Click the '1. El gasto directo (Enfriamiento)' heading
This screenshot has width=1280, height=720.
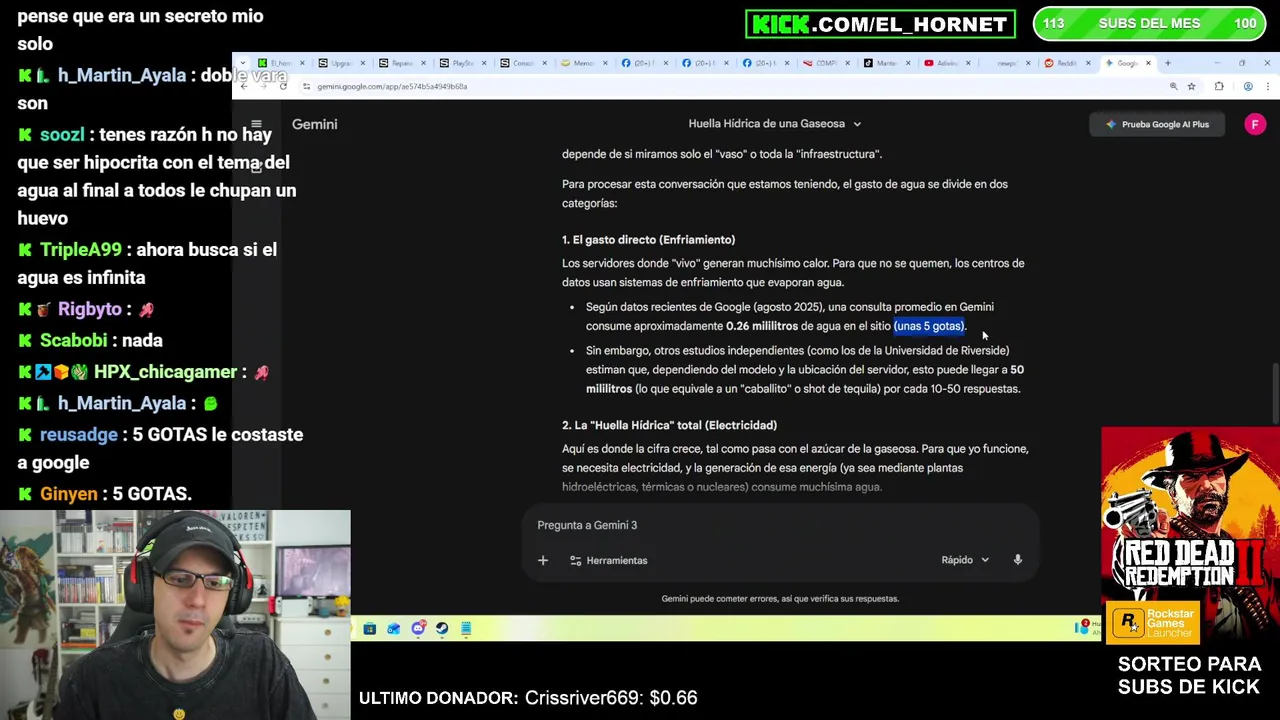[648, 240]
